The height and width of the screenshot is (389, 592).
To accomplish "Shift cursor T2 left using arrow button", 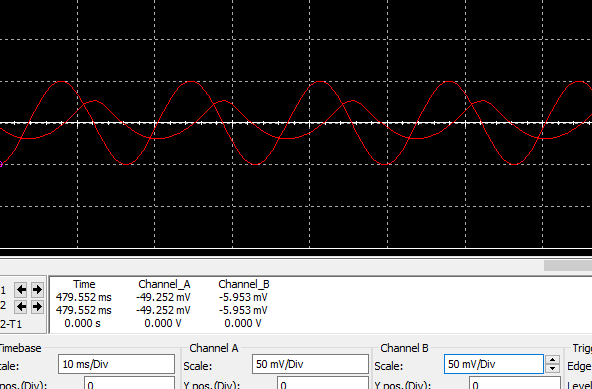I will pos(21,307).
